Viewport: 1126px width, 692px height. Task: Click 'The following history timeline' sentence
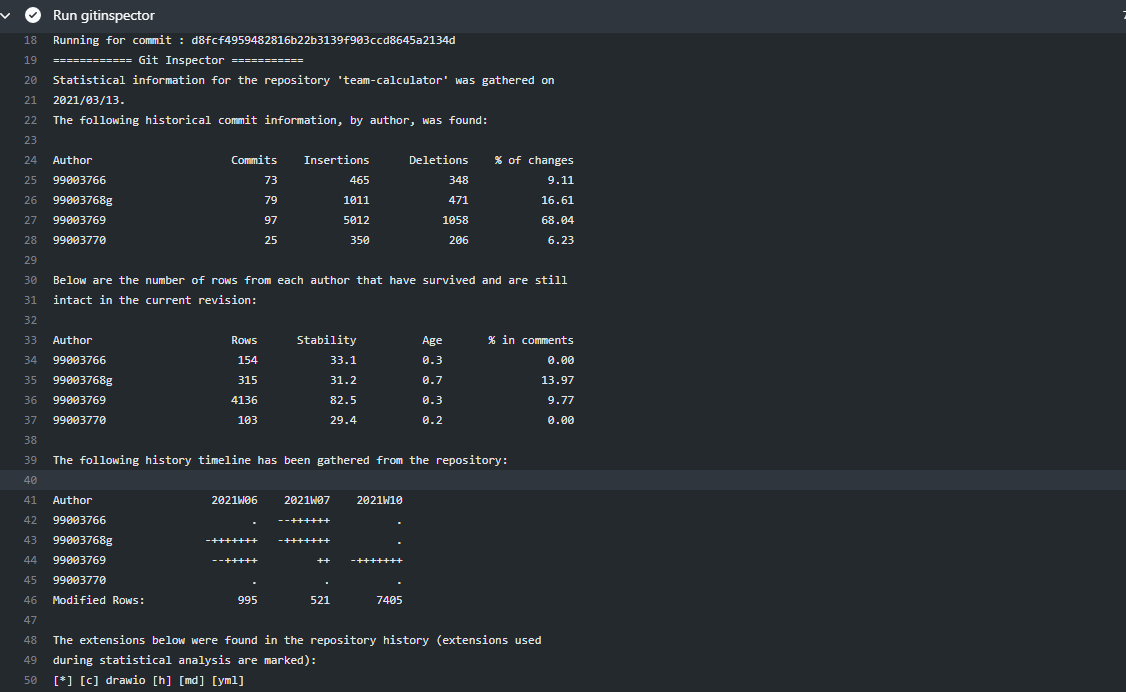280,460
